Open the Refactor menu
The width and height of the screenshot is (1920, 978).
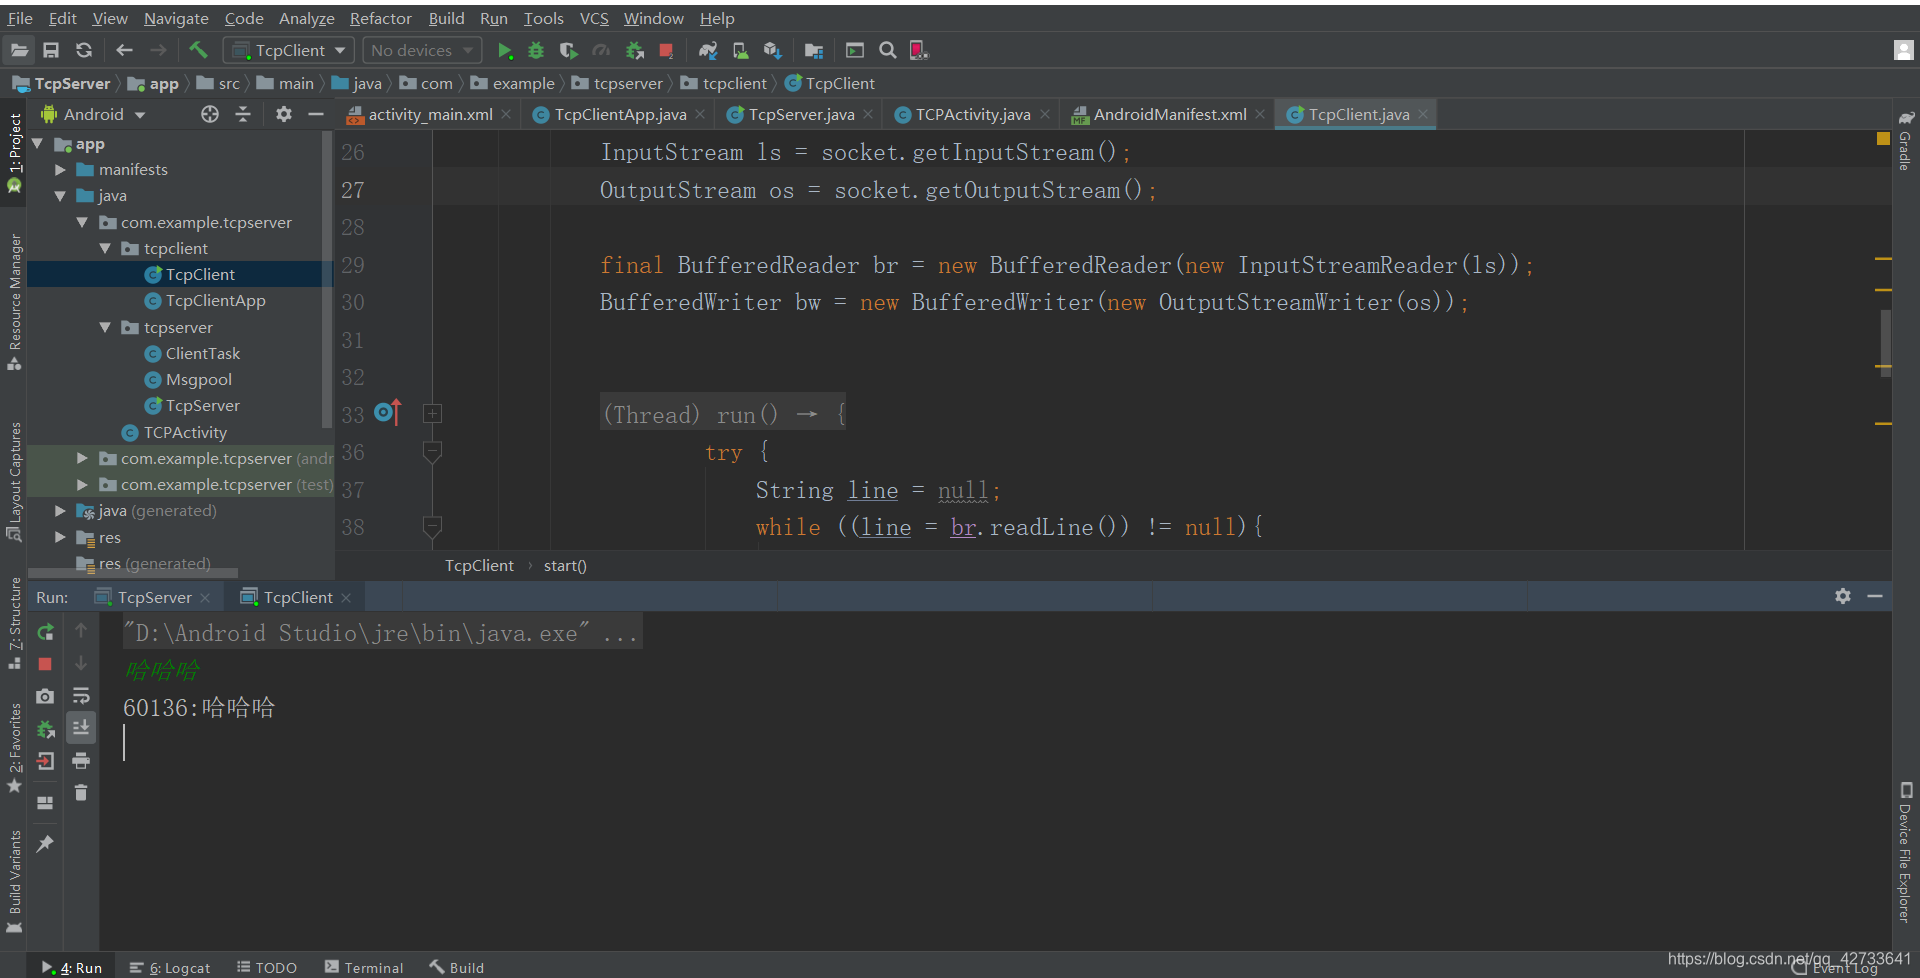pos(380,18)
